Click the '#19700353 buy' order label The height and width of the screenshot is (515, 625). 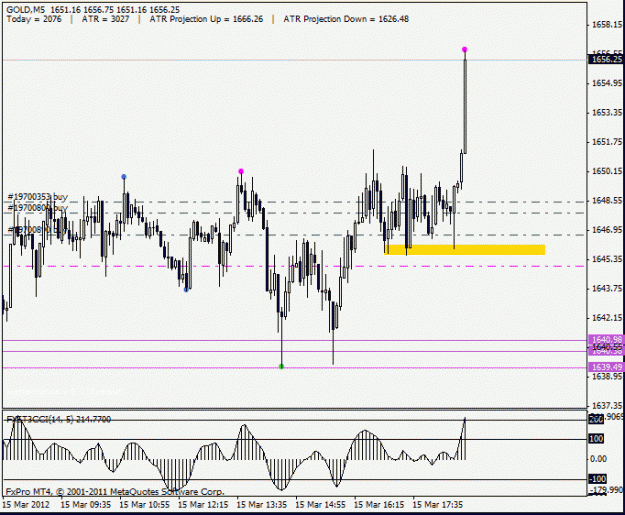pos(38,197)
